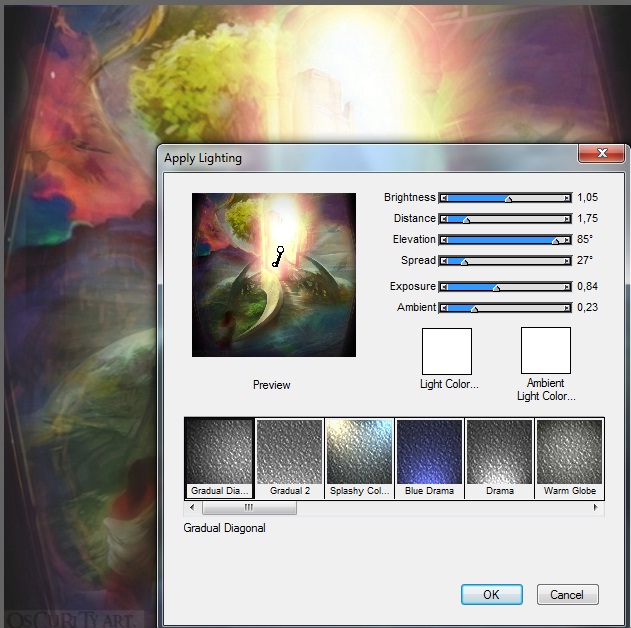Cancel the Apply Lighting dialog
Viewport: 631px width, 628px height.
coord(567,594)
